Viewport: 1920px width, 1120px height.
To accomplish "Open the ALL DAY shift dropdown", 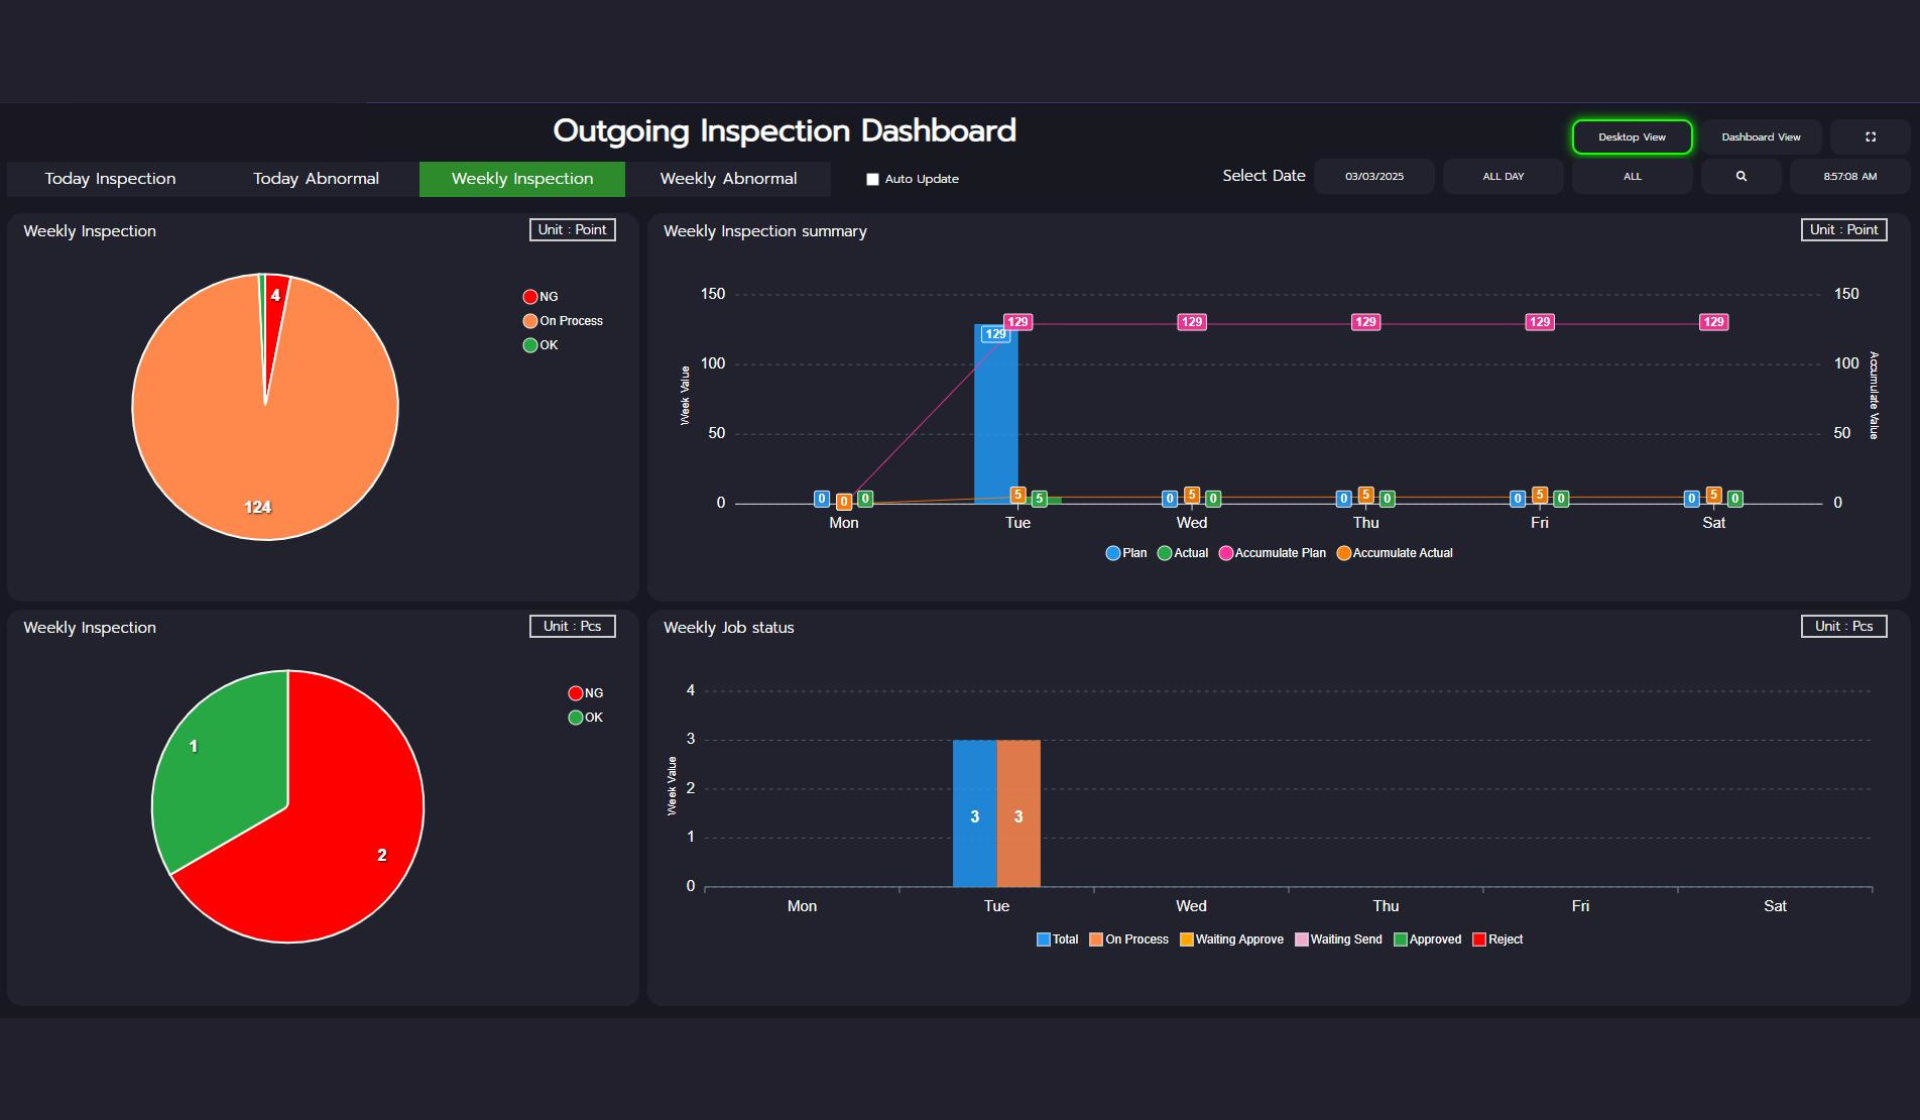I will (1502, 176).
